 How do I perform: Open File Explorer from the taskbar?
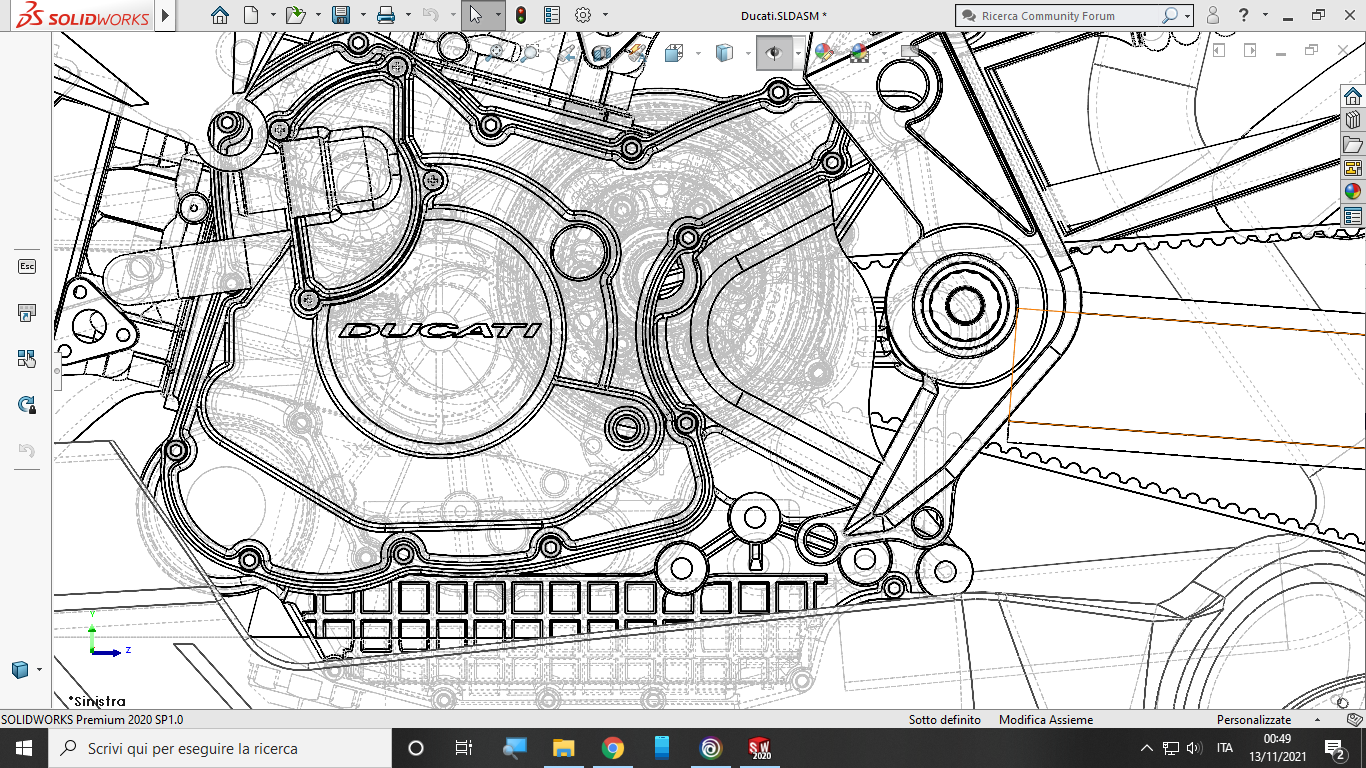coord(564,748)
